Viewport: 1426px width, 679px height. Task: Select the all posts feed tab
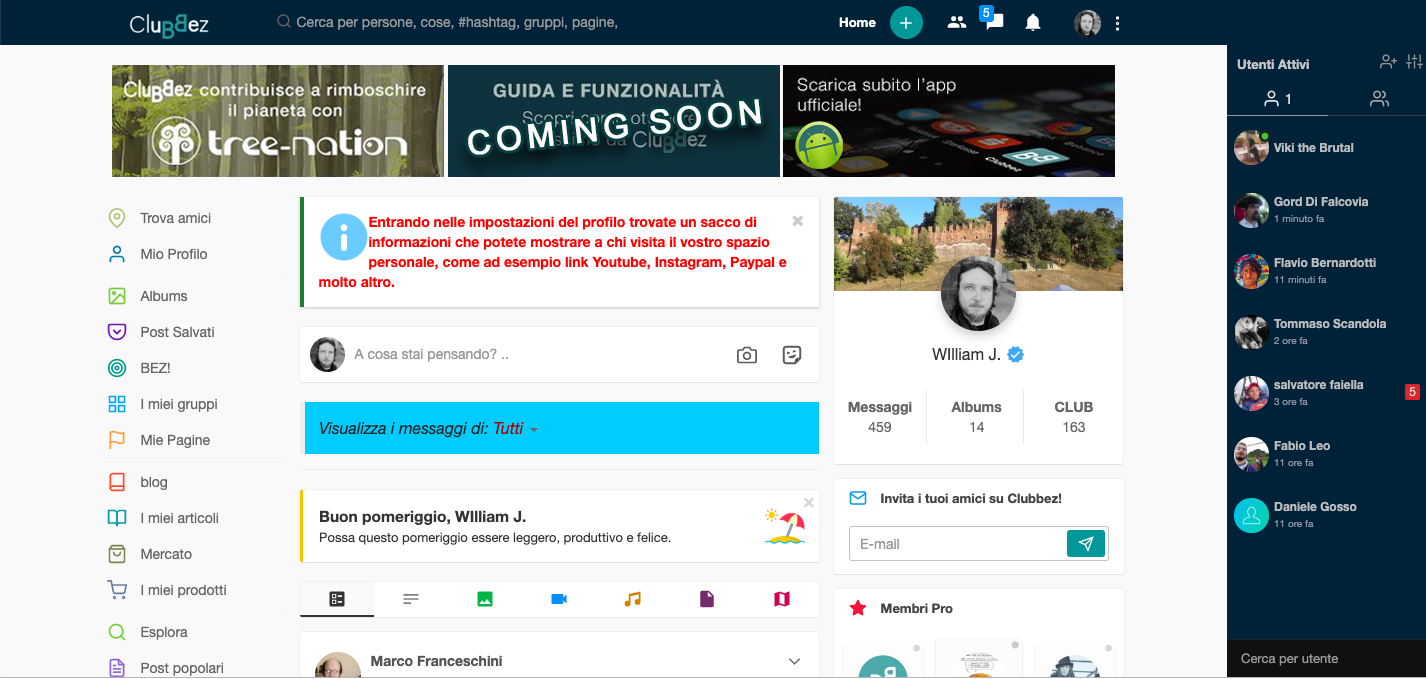[337, 599]
